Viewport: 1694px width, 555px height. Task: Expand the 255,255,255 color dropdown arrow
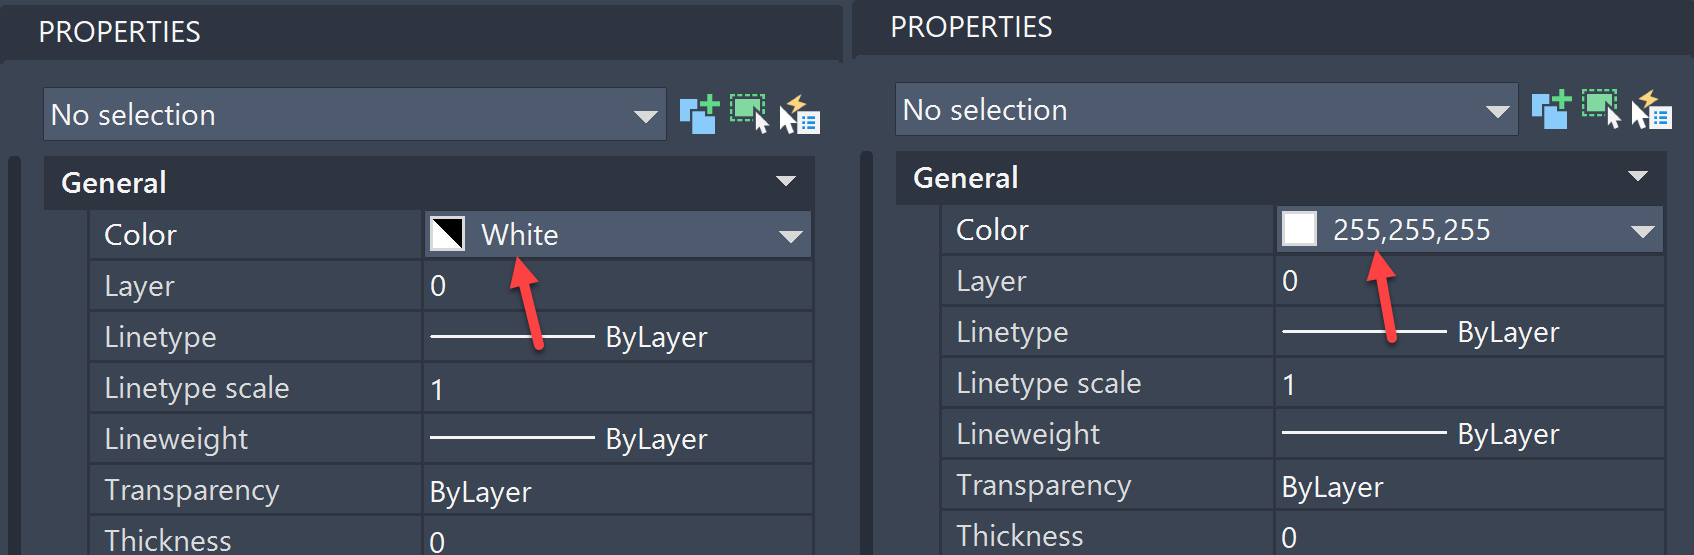point(1643,231)
